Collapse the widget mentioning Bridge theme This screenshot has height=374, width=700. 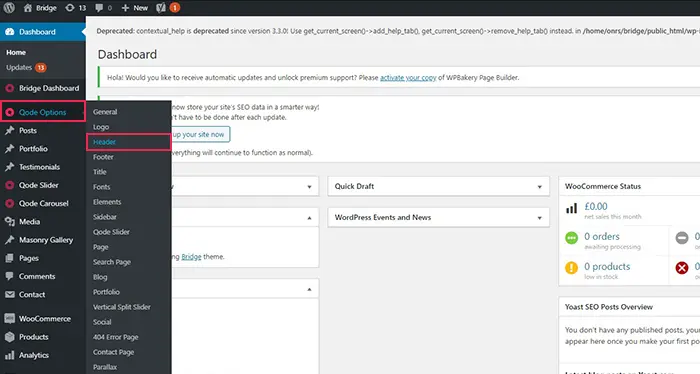tap(309, 218)
